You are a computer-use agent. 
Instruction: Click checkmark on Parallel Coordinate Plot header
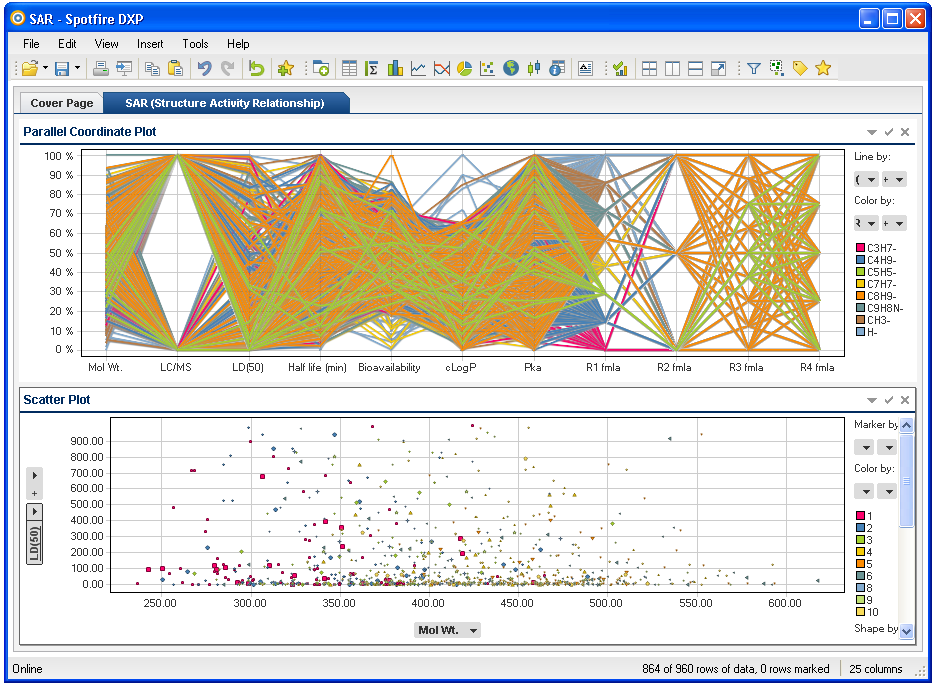tap(889, 132)
